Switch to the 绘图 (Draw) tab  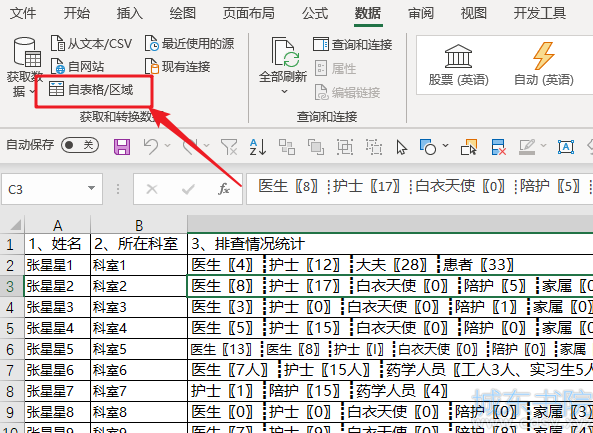[x=183, y=14]
